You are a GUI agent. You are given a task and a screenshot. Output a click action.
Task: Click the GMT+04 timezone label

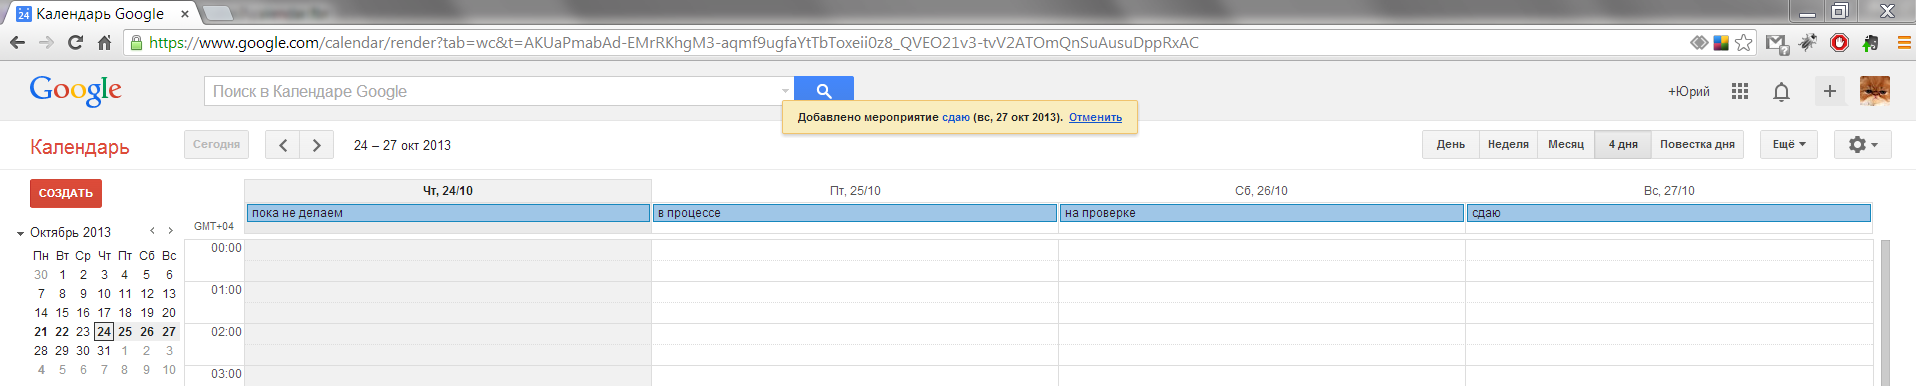click(x=213, y=227)
